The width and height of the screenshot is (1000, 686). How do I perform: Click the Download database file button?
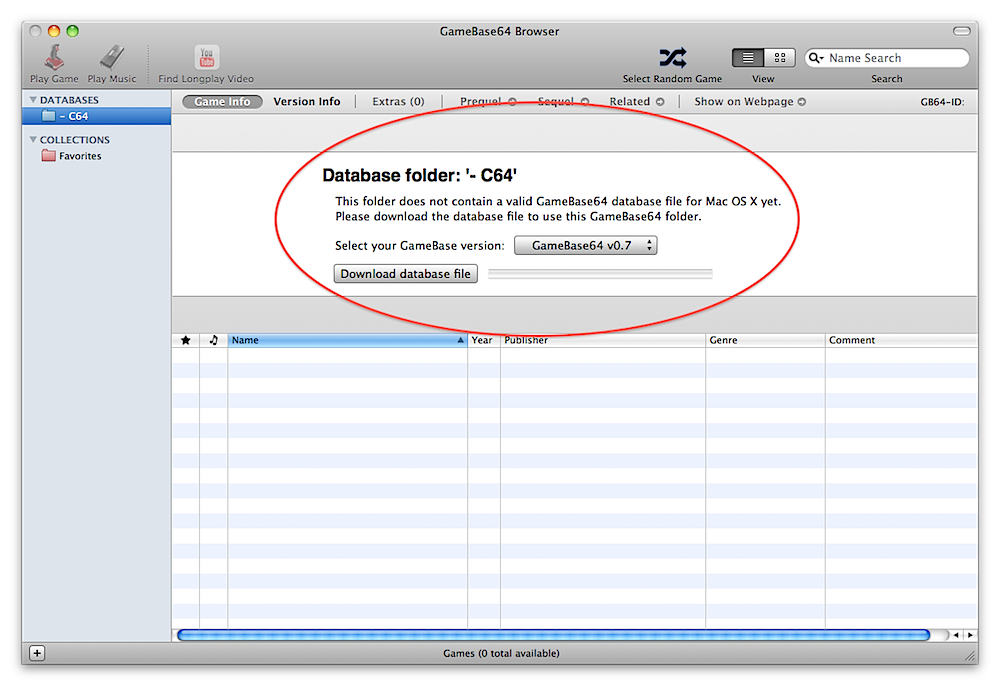(406, 274)
